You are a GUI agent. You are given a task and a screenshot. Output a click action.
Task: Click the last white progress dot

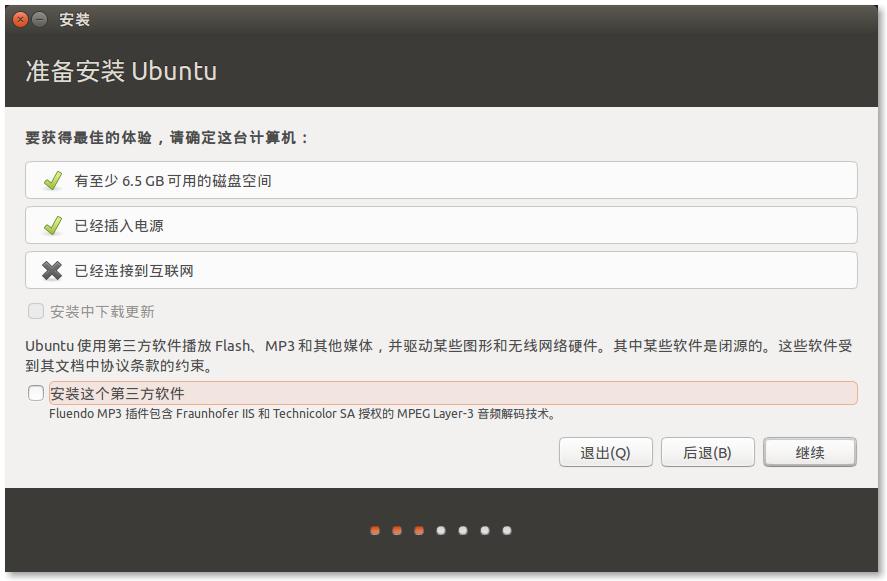point(507,531)
